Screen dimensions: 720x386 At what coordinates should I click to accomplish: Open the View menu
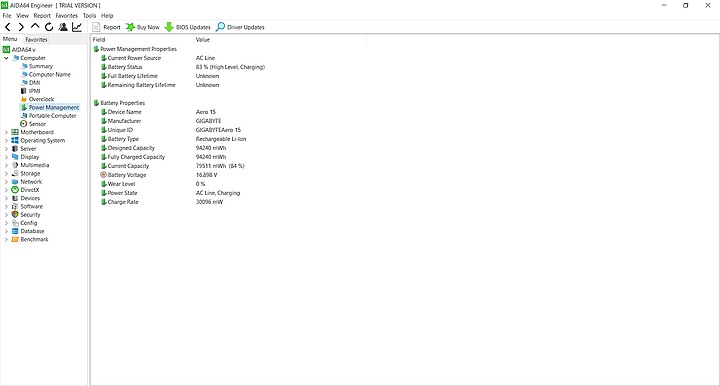pos(22,16)
